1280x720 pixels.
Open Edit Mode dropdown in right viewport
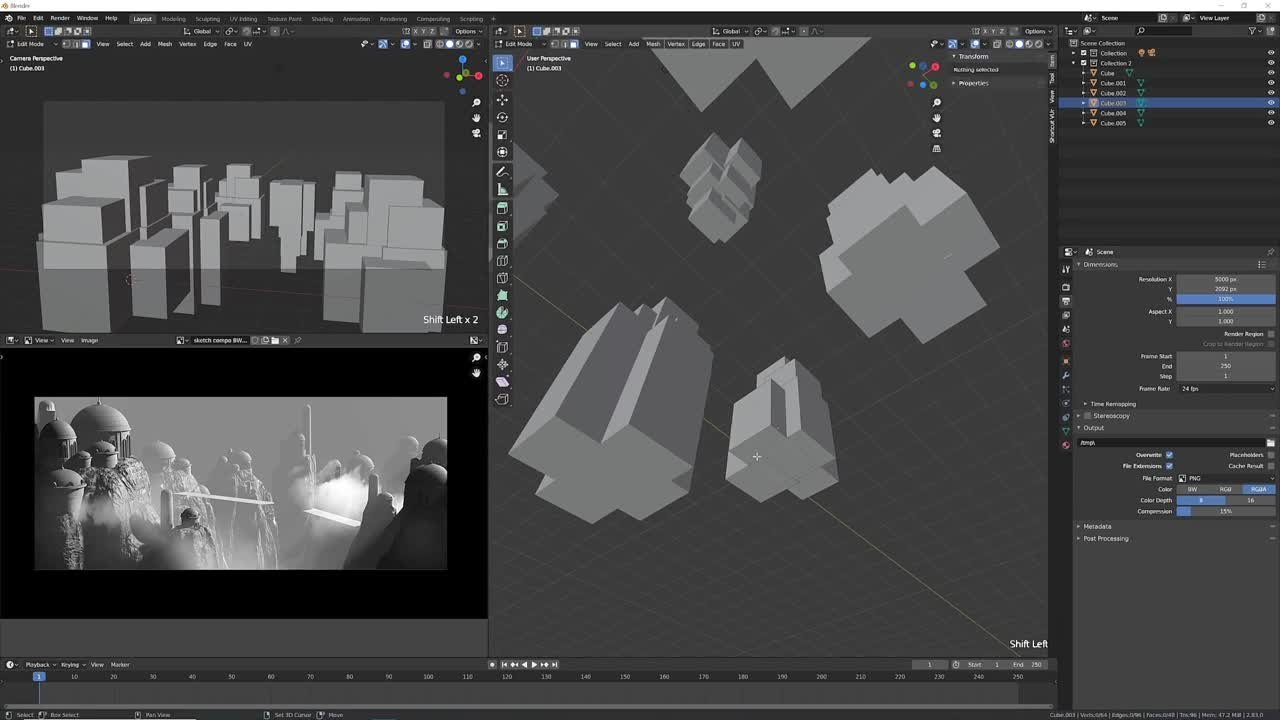tap(518, 44)
